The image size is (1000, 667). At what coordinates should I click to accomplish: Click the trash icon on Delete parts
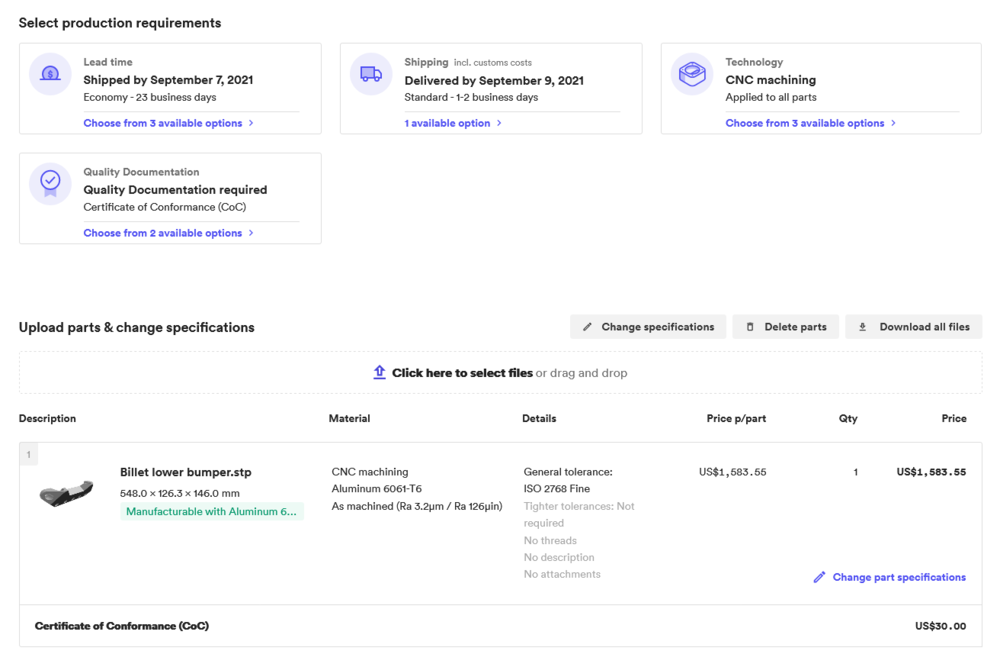tap(749, 326)
